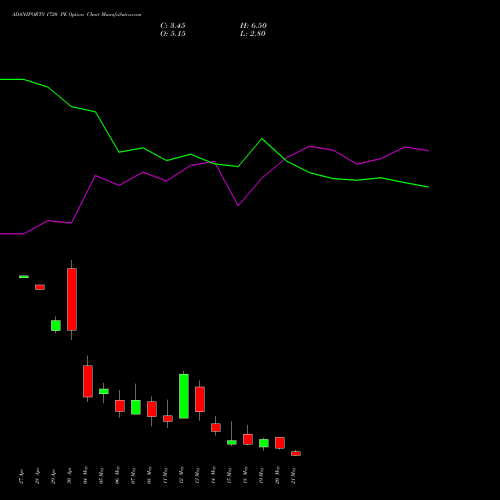Select the small red candle above 21 May
Viewport: 500px width, 500px height.
(296, 453)
